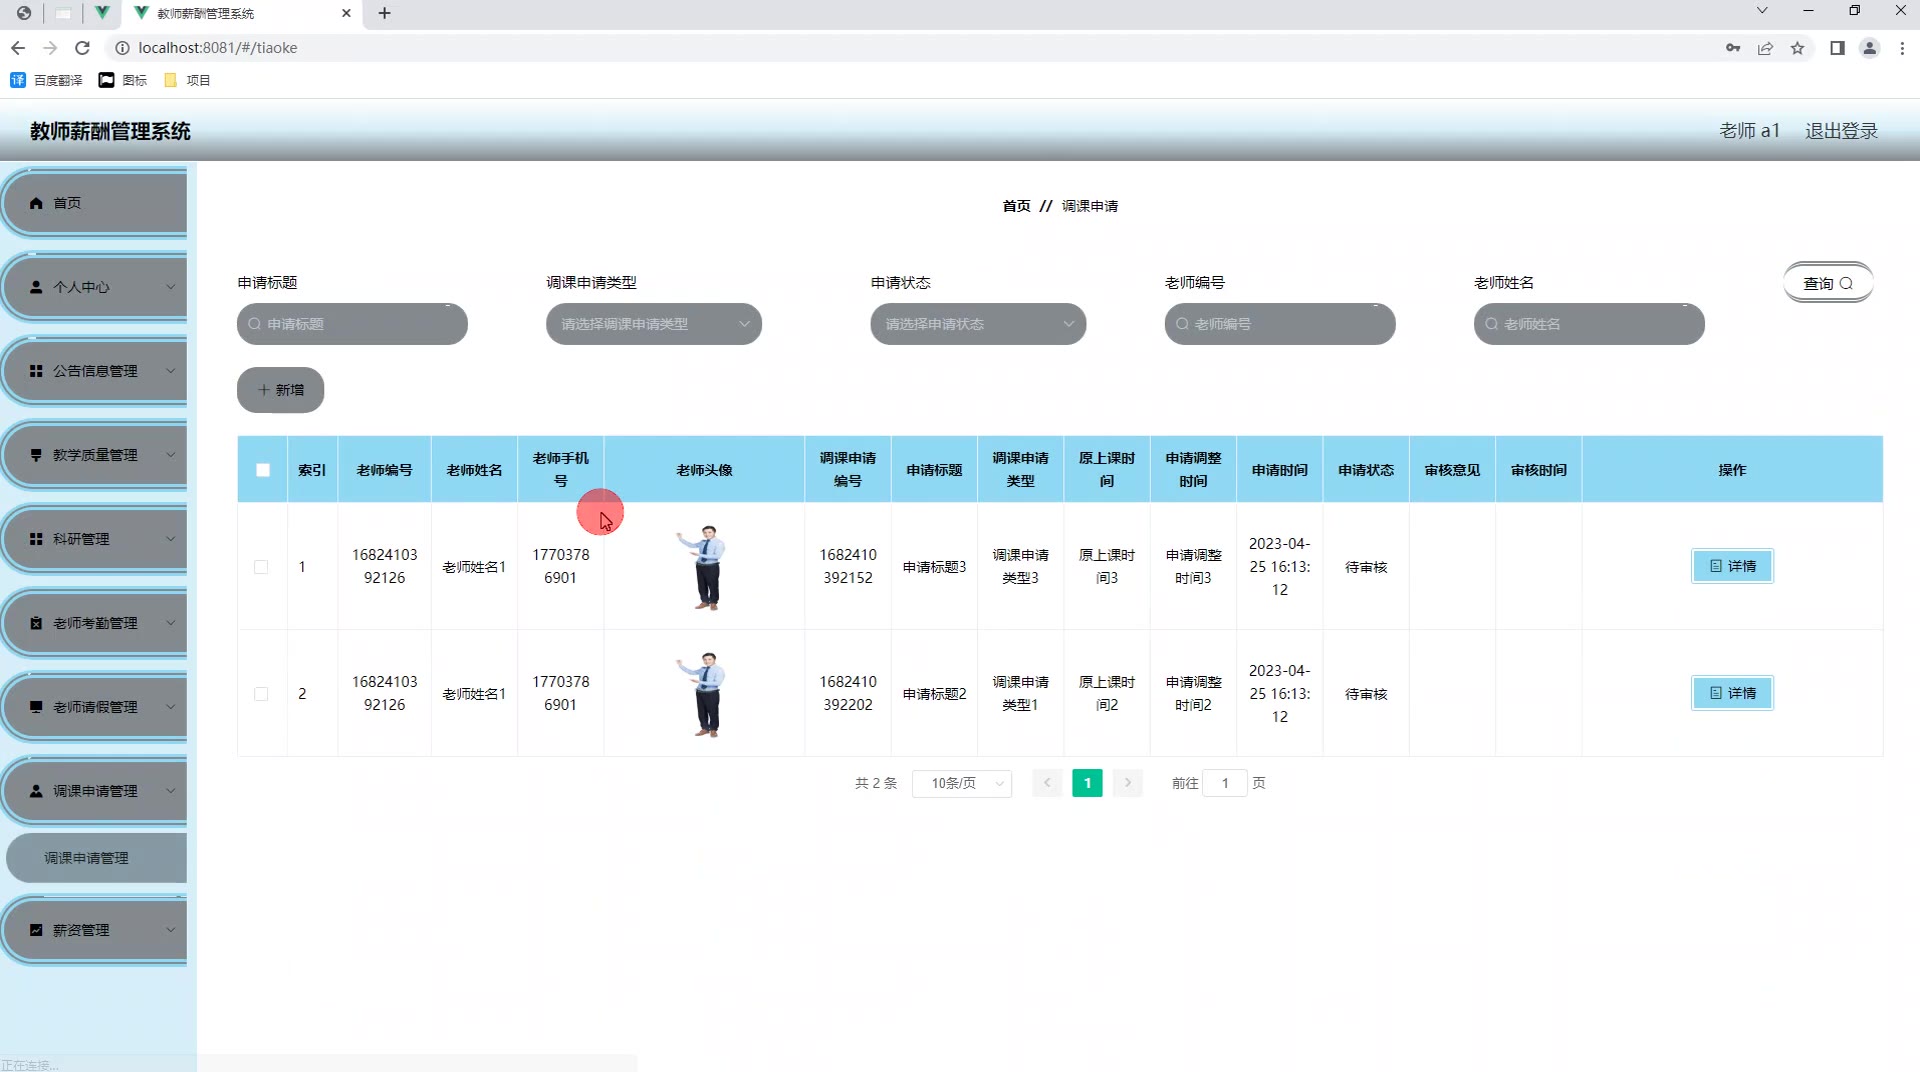The width and height of the screenshot is (1920, 1072).
Task: Check the row with 申请标题2
Action: click(x=261, y=694)
